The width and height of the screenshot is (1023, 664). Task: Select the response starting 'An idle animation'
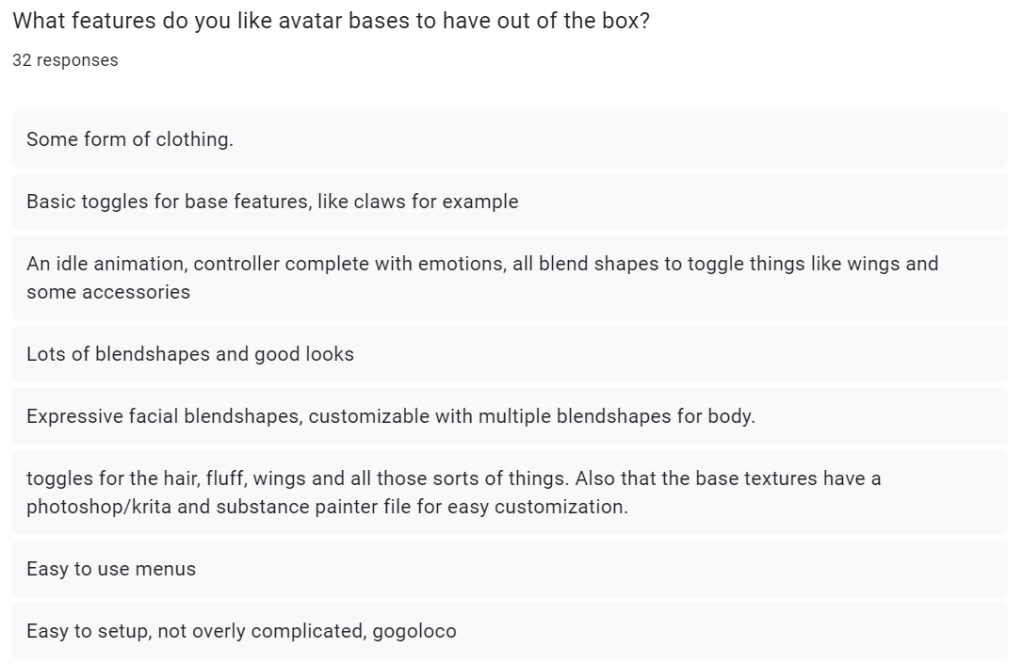[482, 265]
